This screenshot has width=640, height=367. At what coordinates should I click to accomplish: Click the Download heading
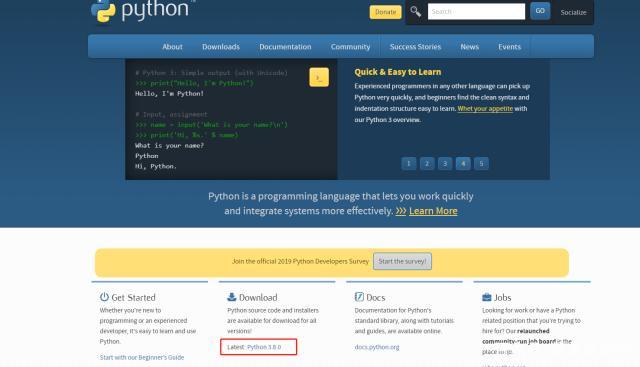coord(258,298)
